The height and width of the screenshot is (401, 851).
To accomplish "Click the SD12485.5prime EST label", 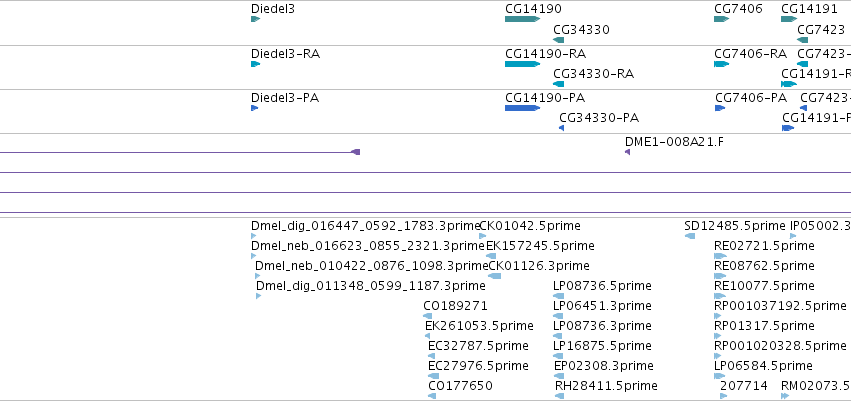I will tap(735, 226).
